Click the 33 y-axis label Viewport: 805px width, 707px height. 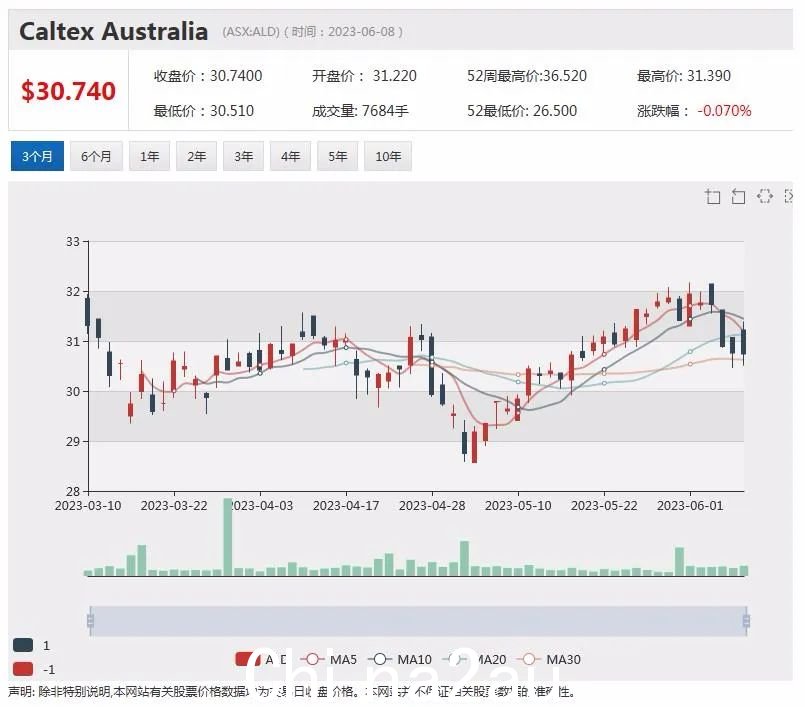point(73,241)
